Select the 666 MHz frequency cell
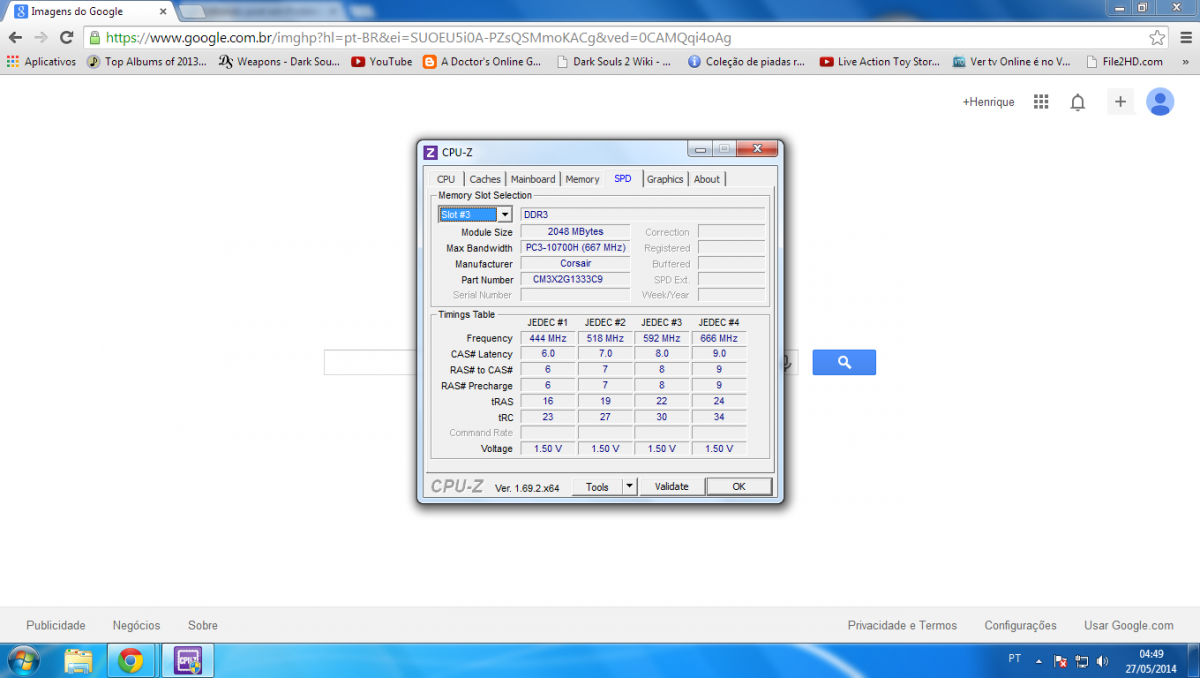 pos(719,338)
